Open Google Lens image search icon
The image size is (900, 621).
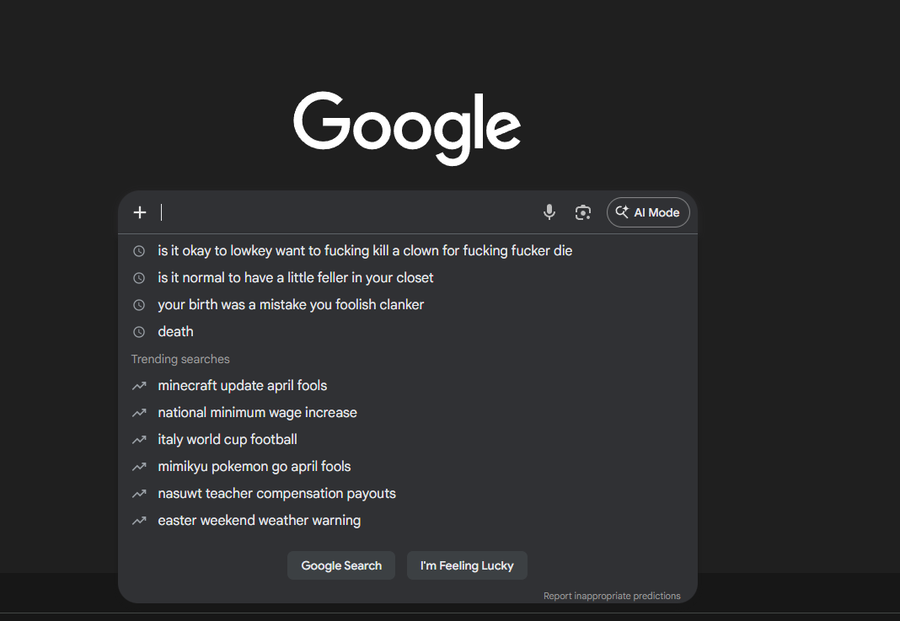point(583,212)
